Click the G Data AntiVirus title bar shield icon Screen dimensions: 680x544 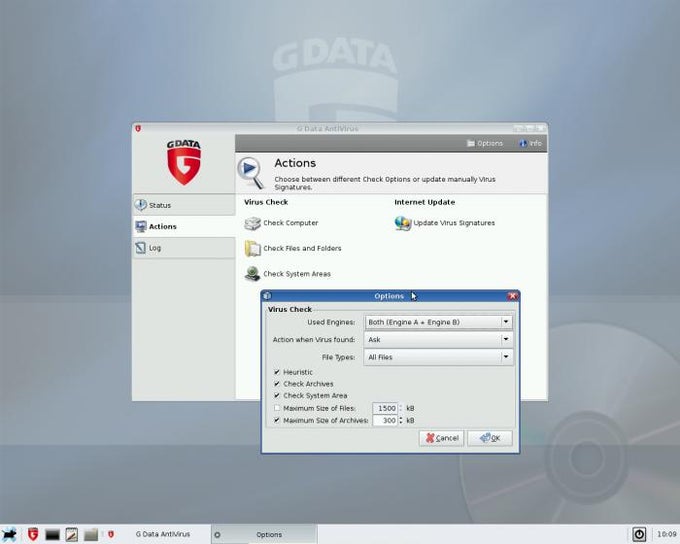(138, 128)
